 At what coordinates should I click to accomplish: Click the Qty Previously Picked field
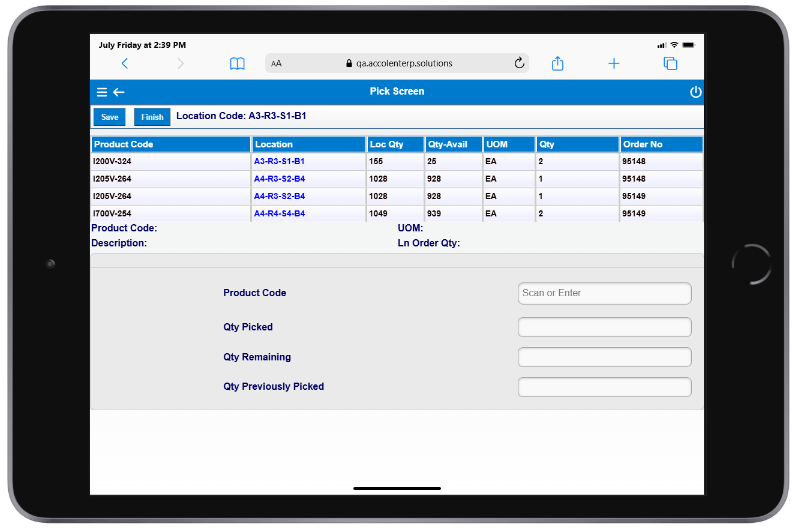tap(605, 387)
